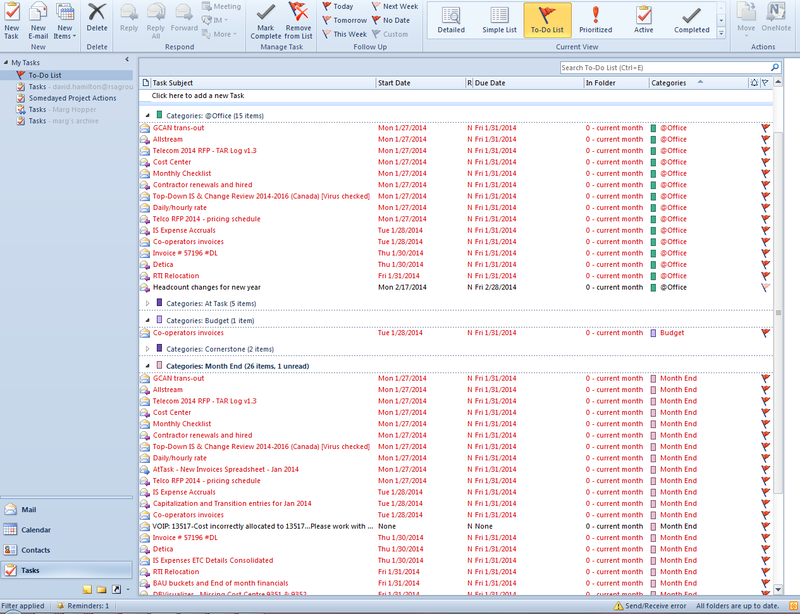Click the Search To-Do List field
The width and height of the screenshot is (800, 614).
(665, 67)
